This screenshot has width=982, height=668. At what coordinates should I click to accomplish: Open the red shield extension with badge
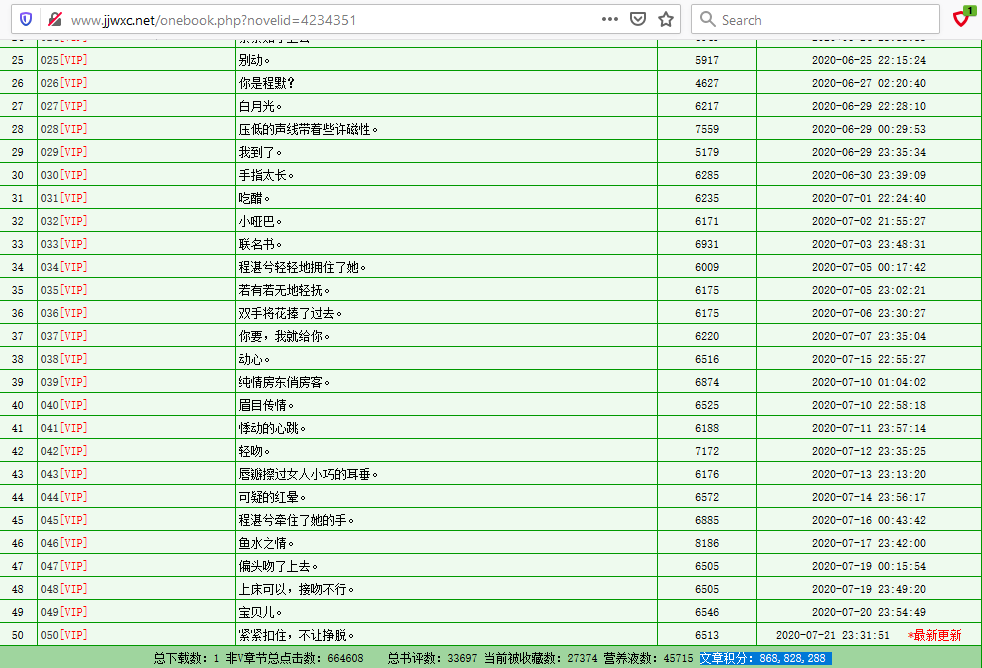coord(961,18)
